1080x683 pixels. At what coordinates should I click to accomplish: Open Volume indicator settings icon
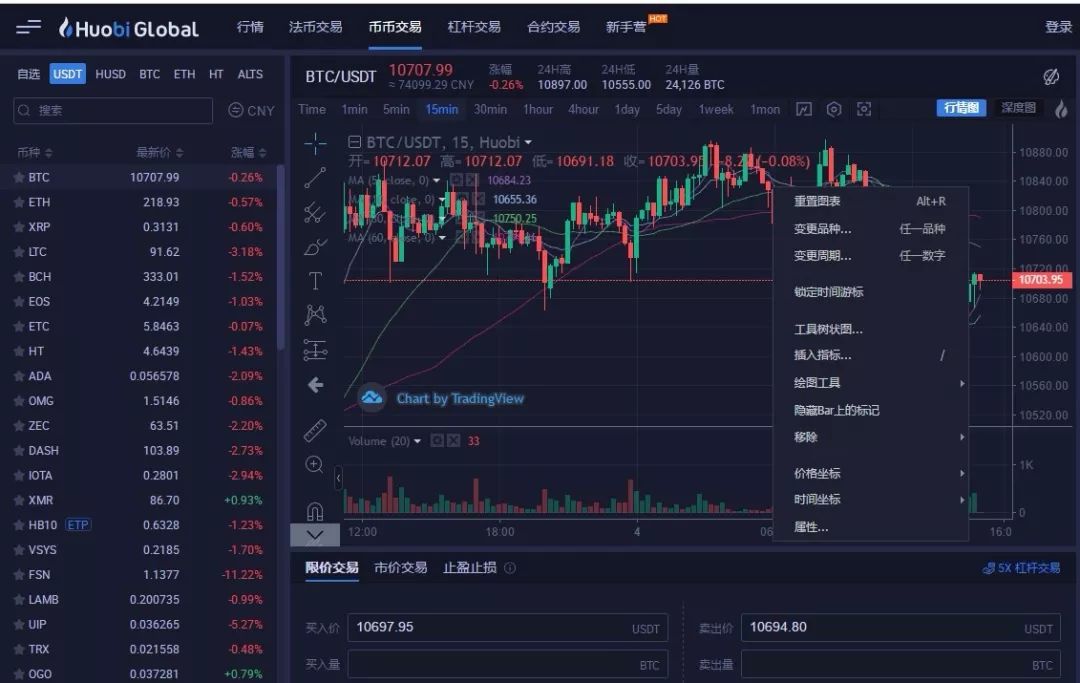tap(437, 441)
